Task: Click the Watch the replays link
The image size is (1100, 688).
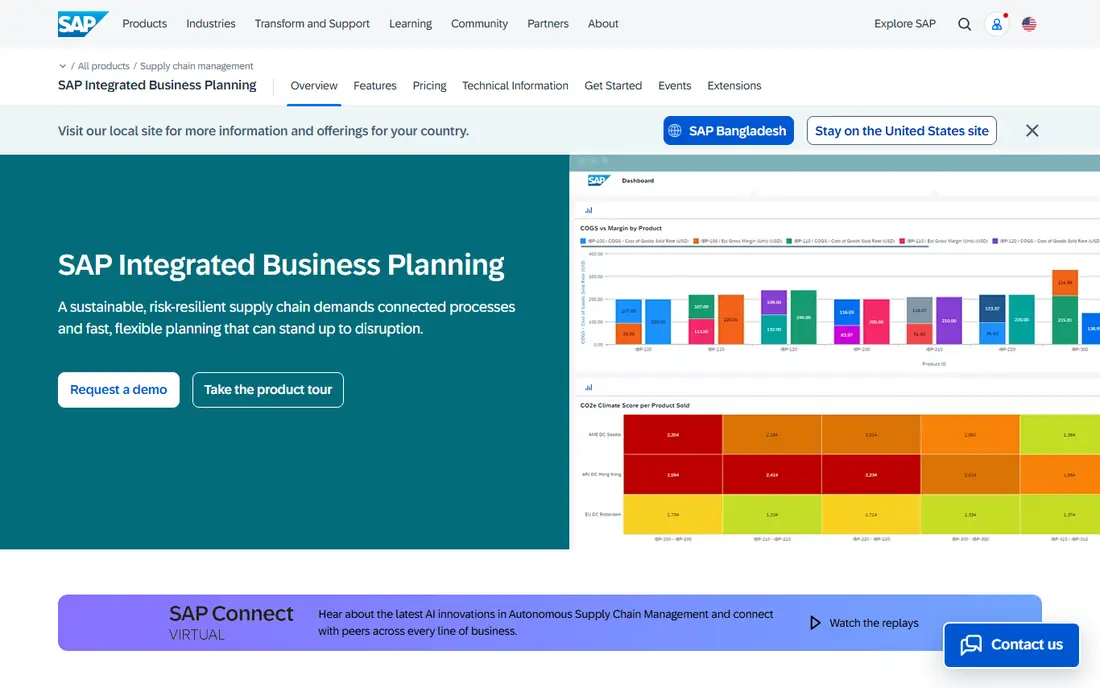Action: pos(873,623)
